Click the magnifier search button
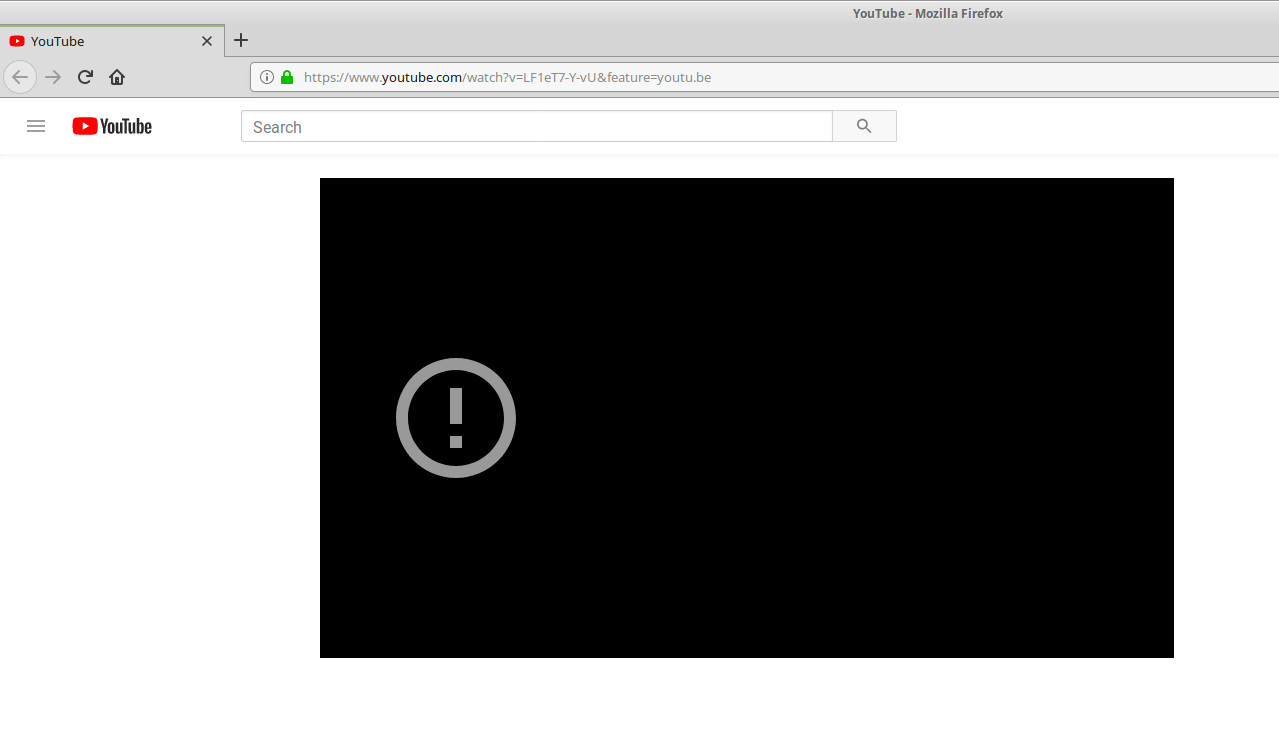 864,126
